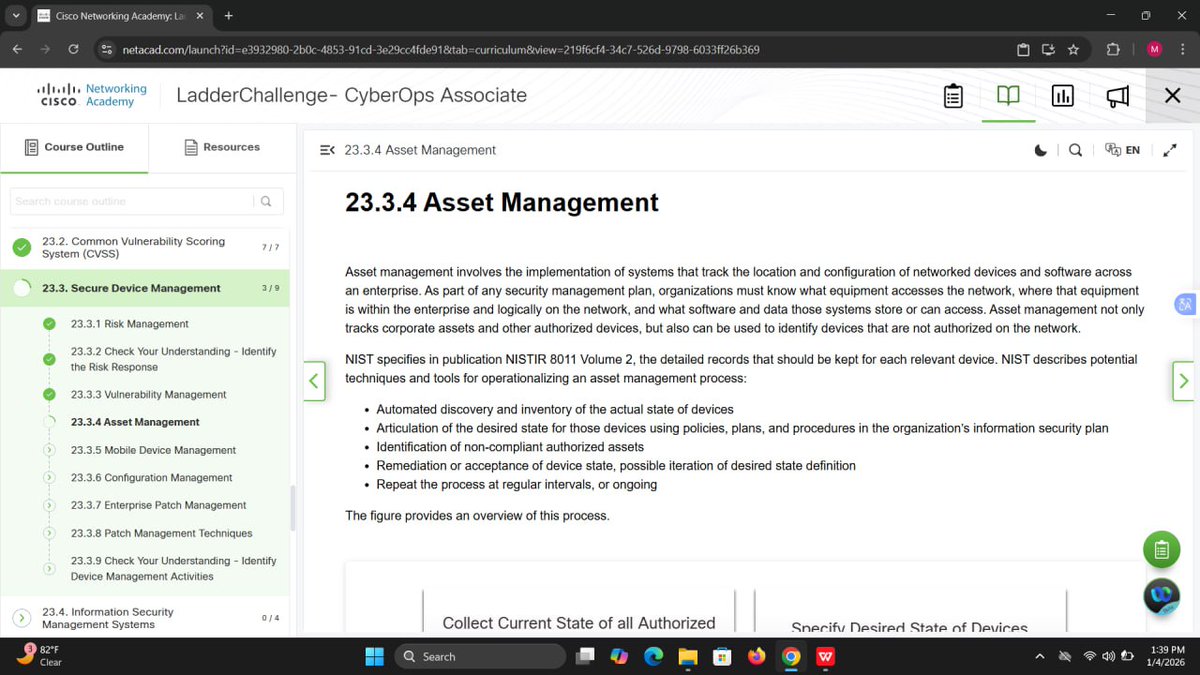Open the EN language selector

tap(1122, 150)
